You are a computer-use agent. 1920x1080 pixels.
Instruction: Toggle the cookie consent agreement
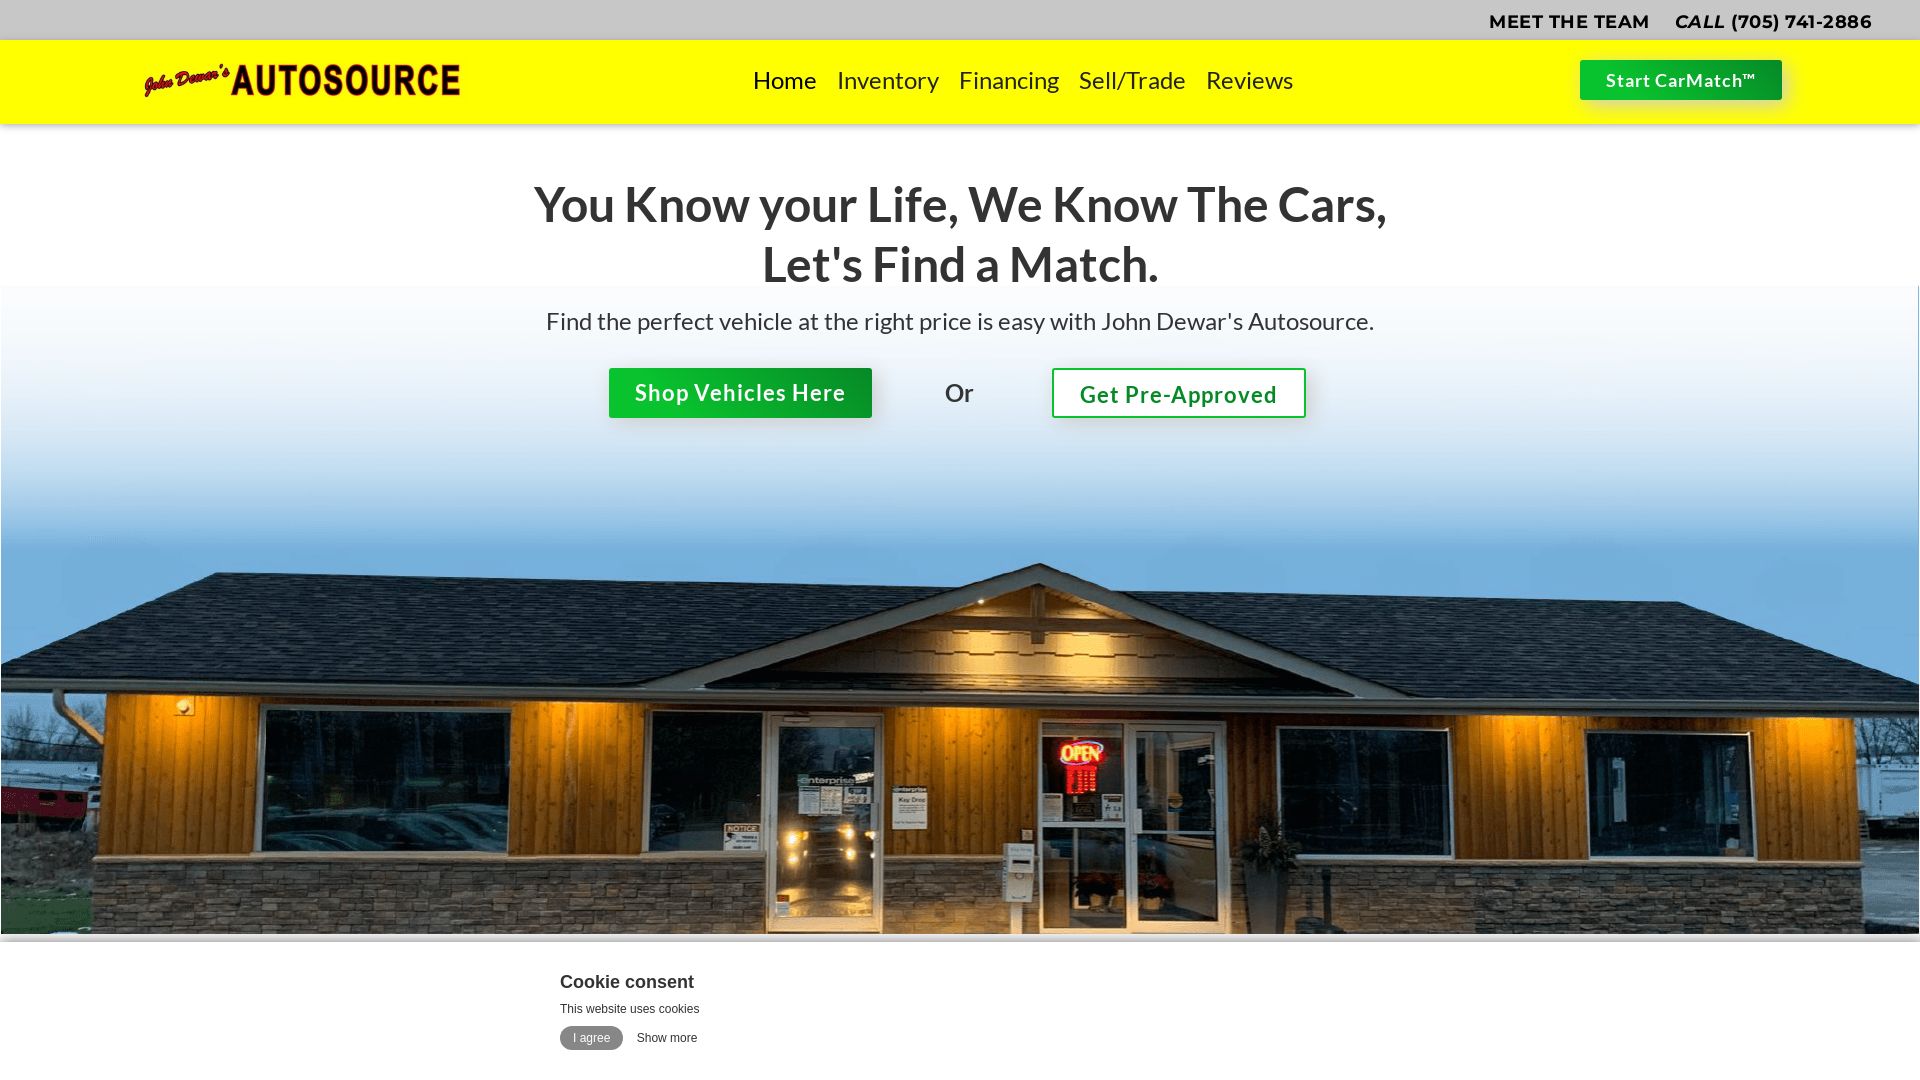click(591, 1038)
